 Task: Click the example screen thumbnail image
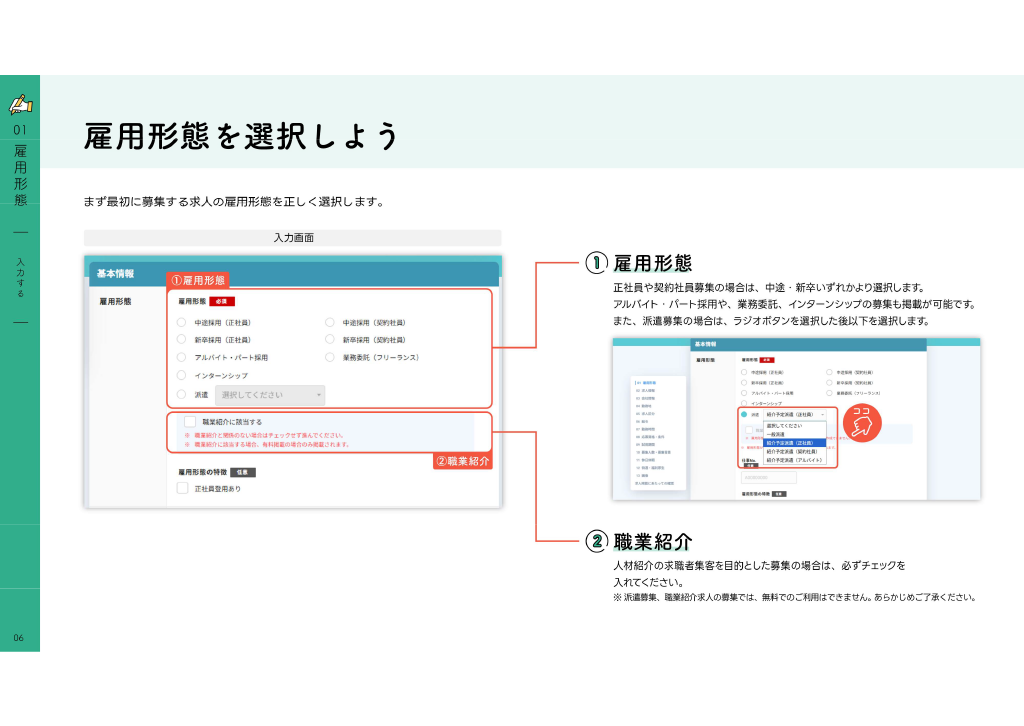[796, 419]
